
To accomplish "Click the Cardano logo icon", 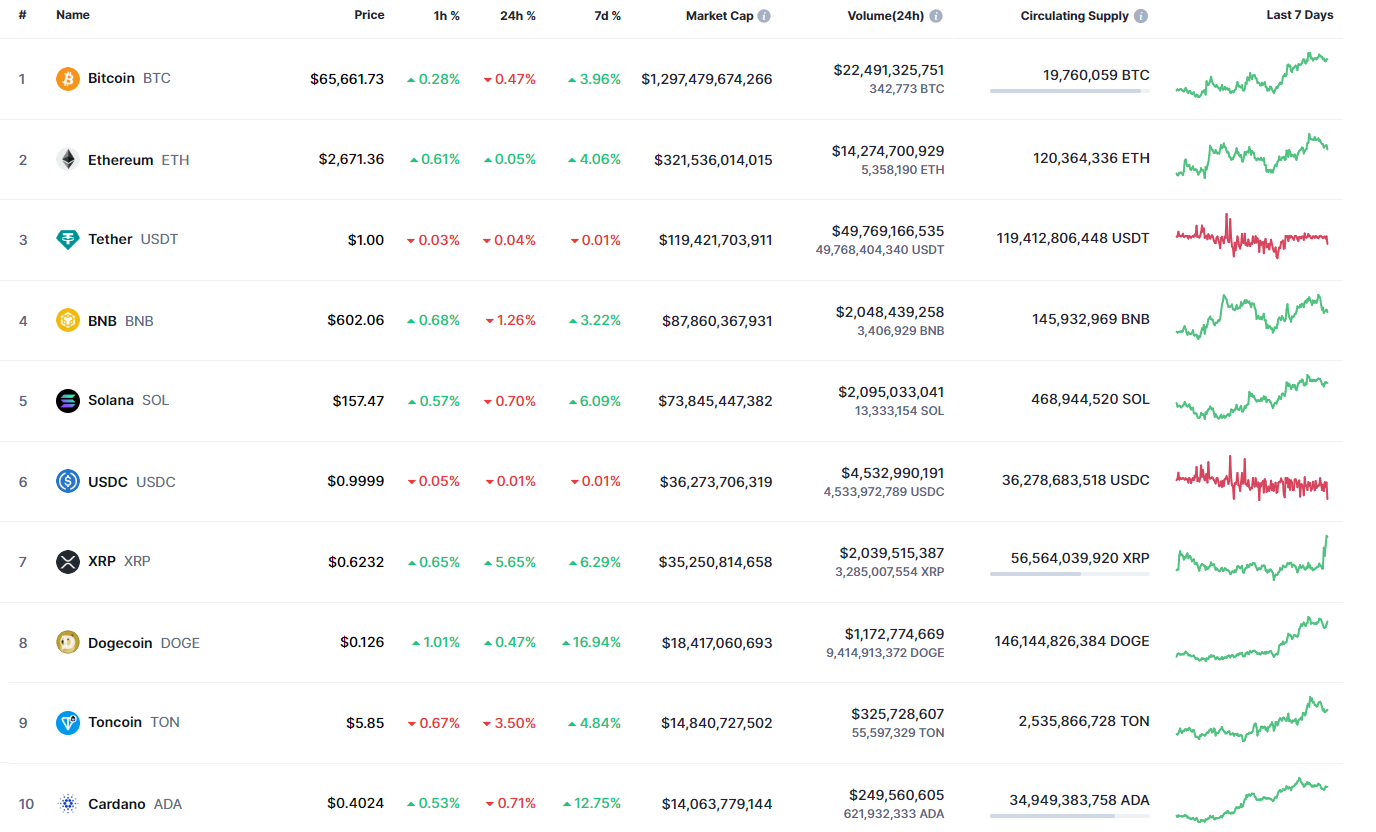I will click(68, 803).
